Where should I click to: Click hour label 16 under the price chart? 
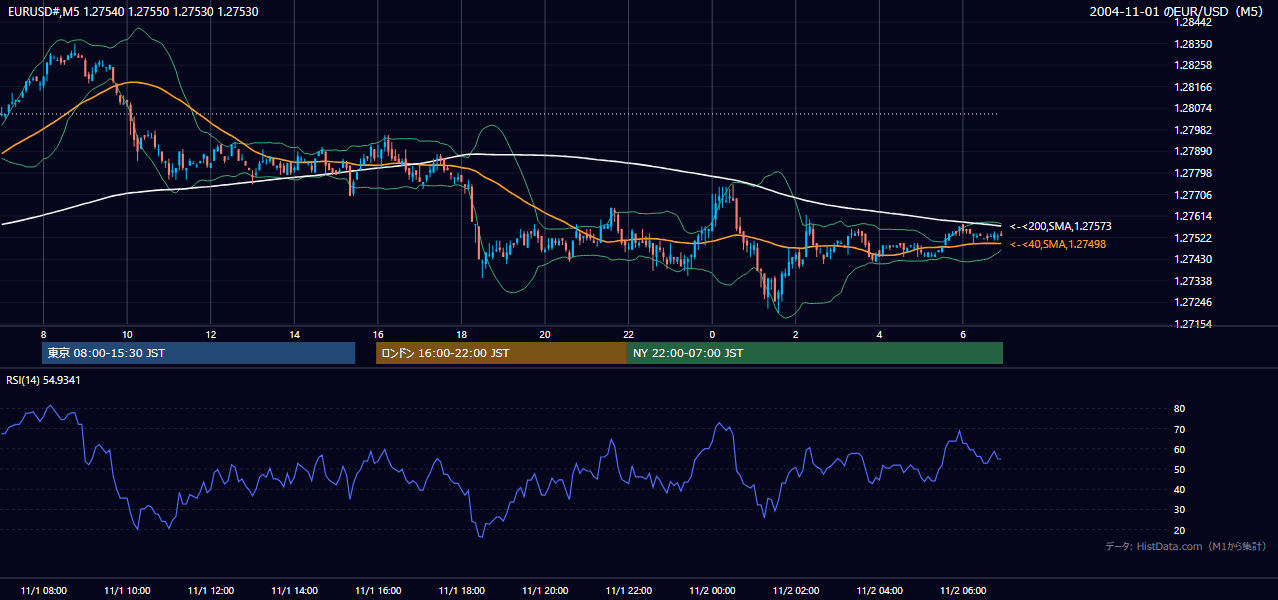377,334
